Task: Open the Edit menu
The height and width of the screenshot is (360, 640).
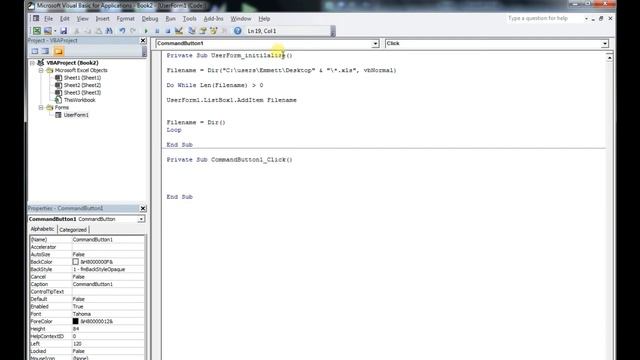Action: pos(64,19)
